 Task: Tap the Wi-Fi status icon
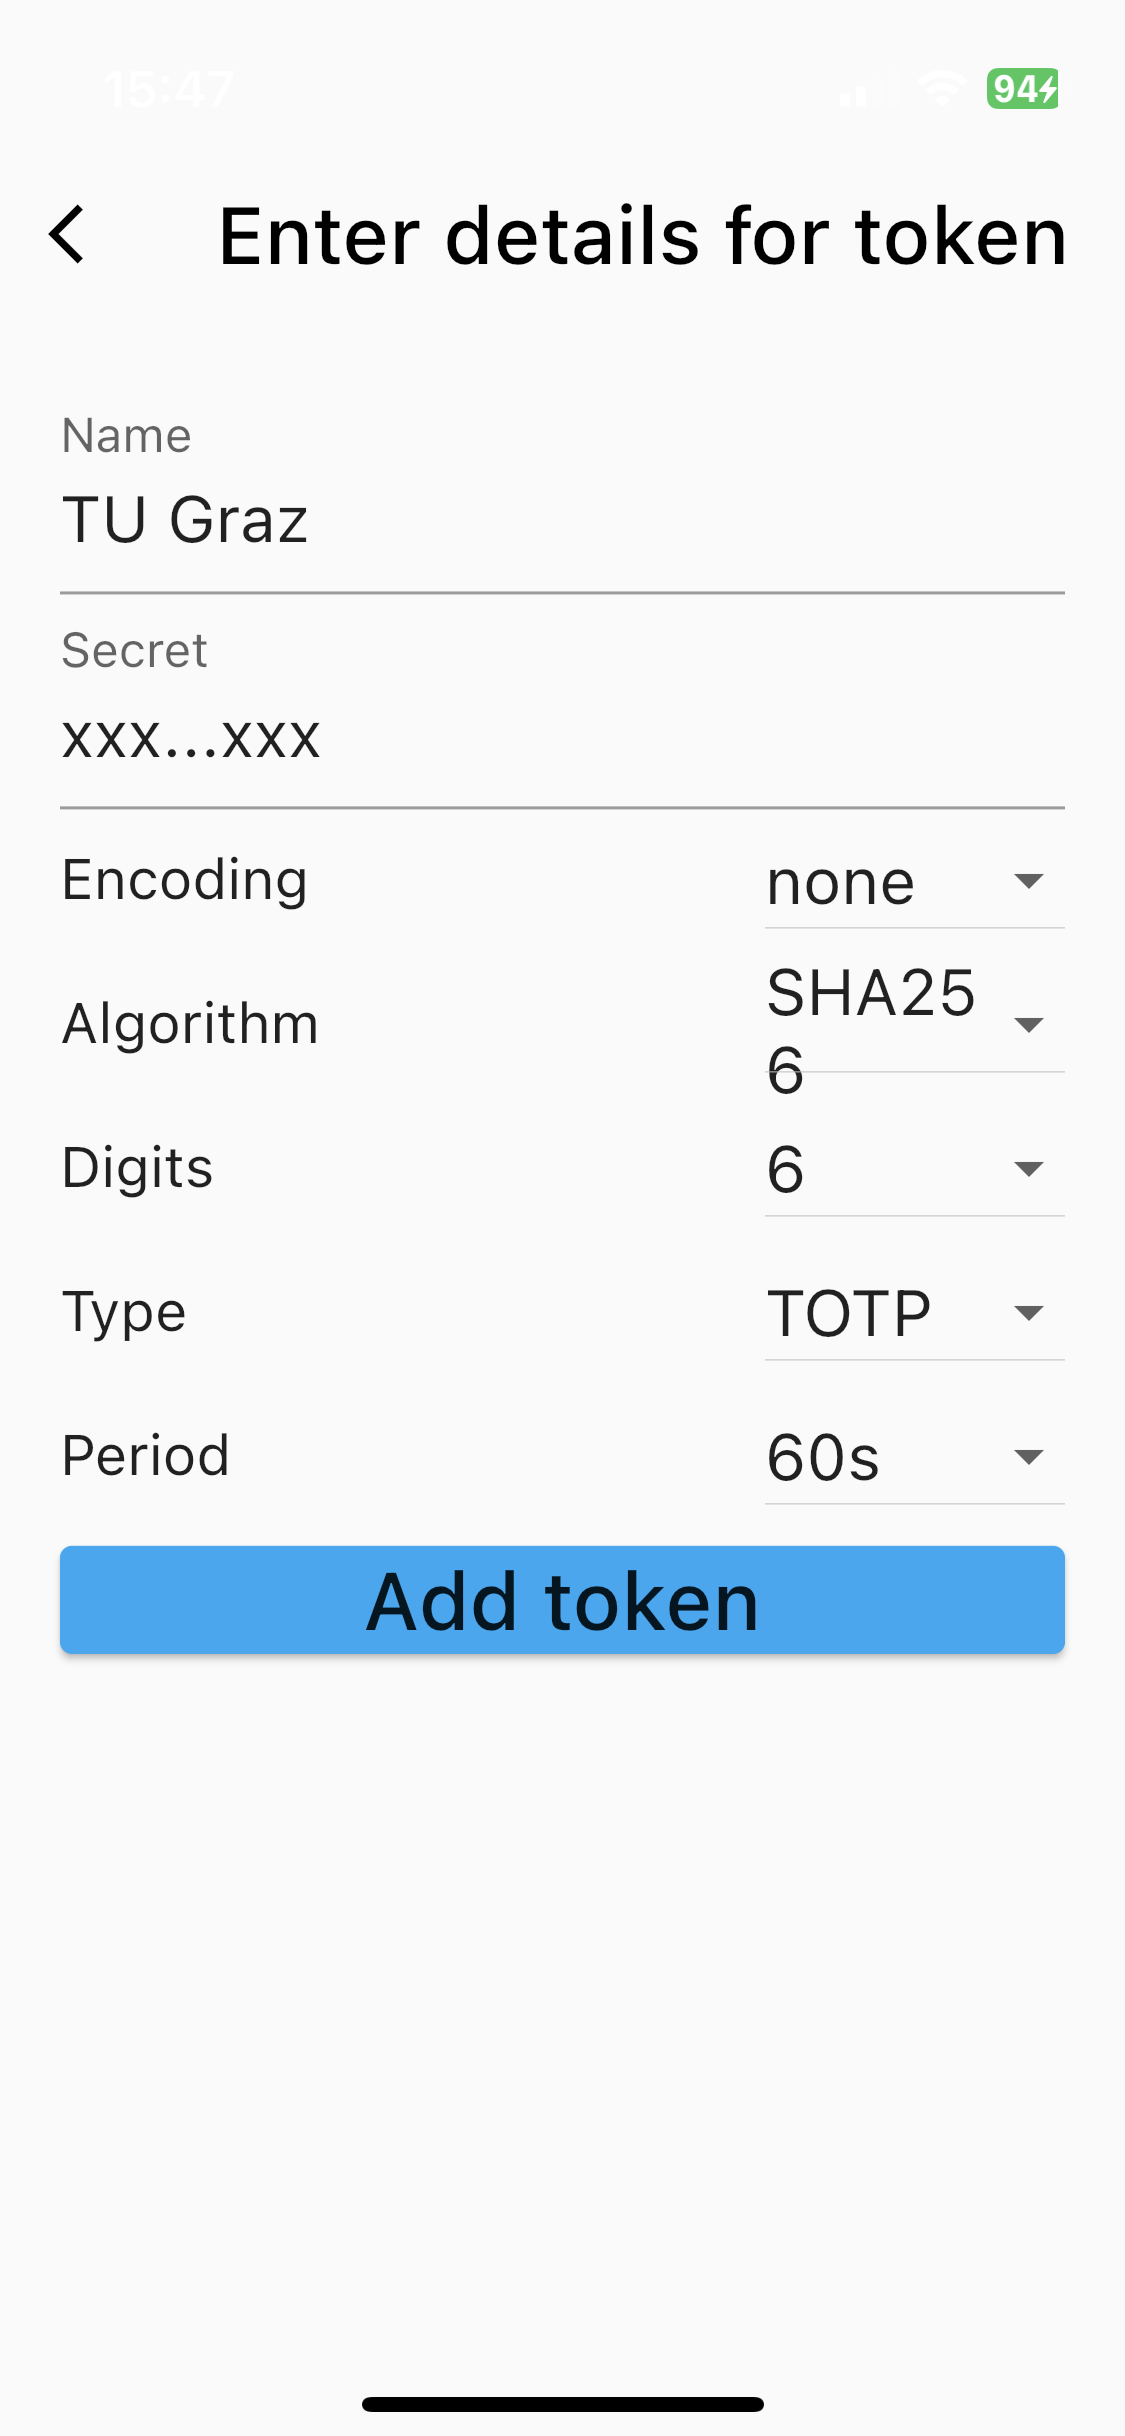point(941,89)
